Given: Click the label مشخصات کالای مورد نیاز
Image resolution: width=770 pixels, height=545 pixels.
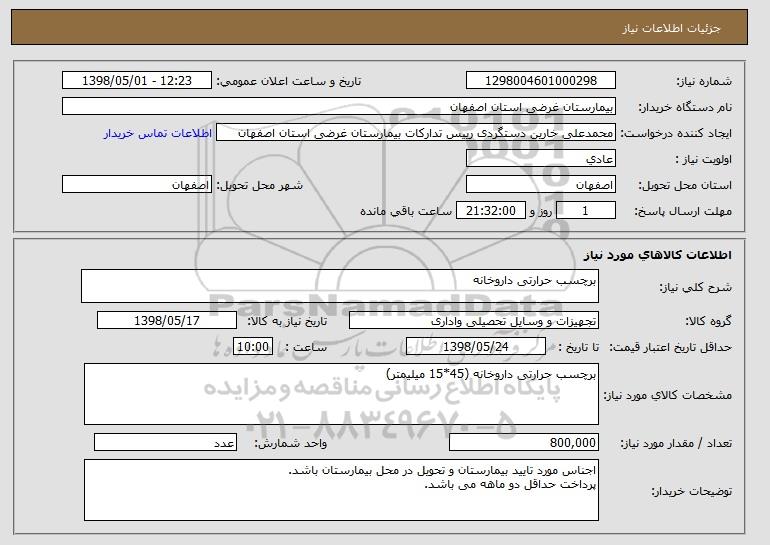Looking at the screenshot, I should point(667,395).
